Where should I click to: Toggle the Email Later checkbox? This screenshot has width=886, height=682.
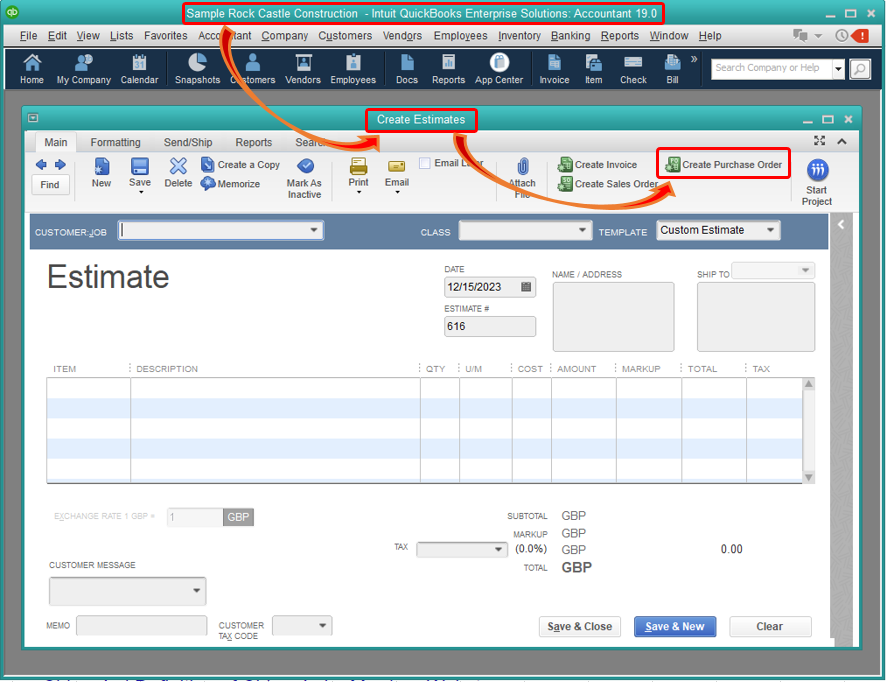pos(425,163)
